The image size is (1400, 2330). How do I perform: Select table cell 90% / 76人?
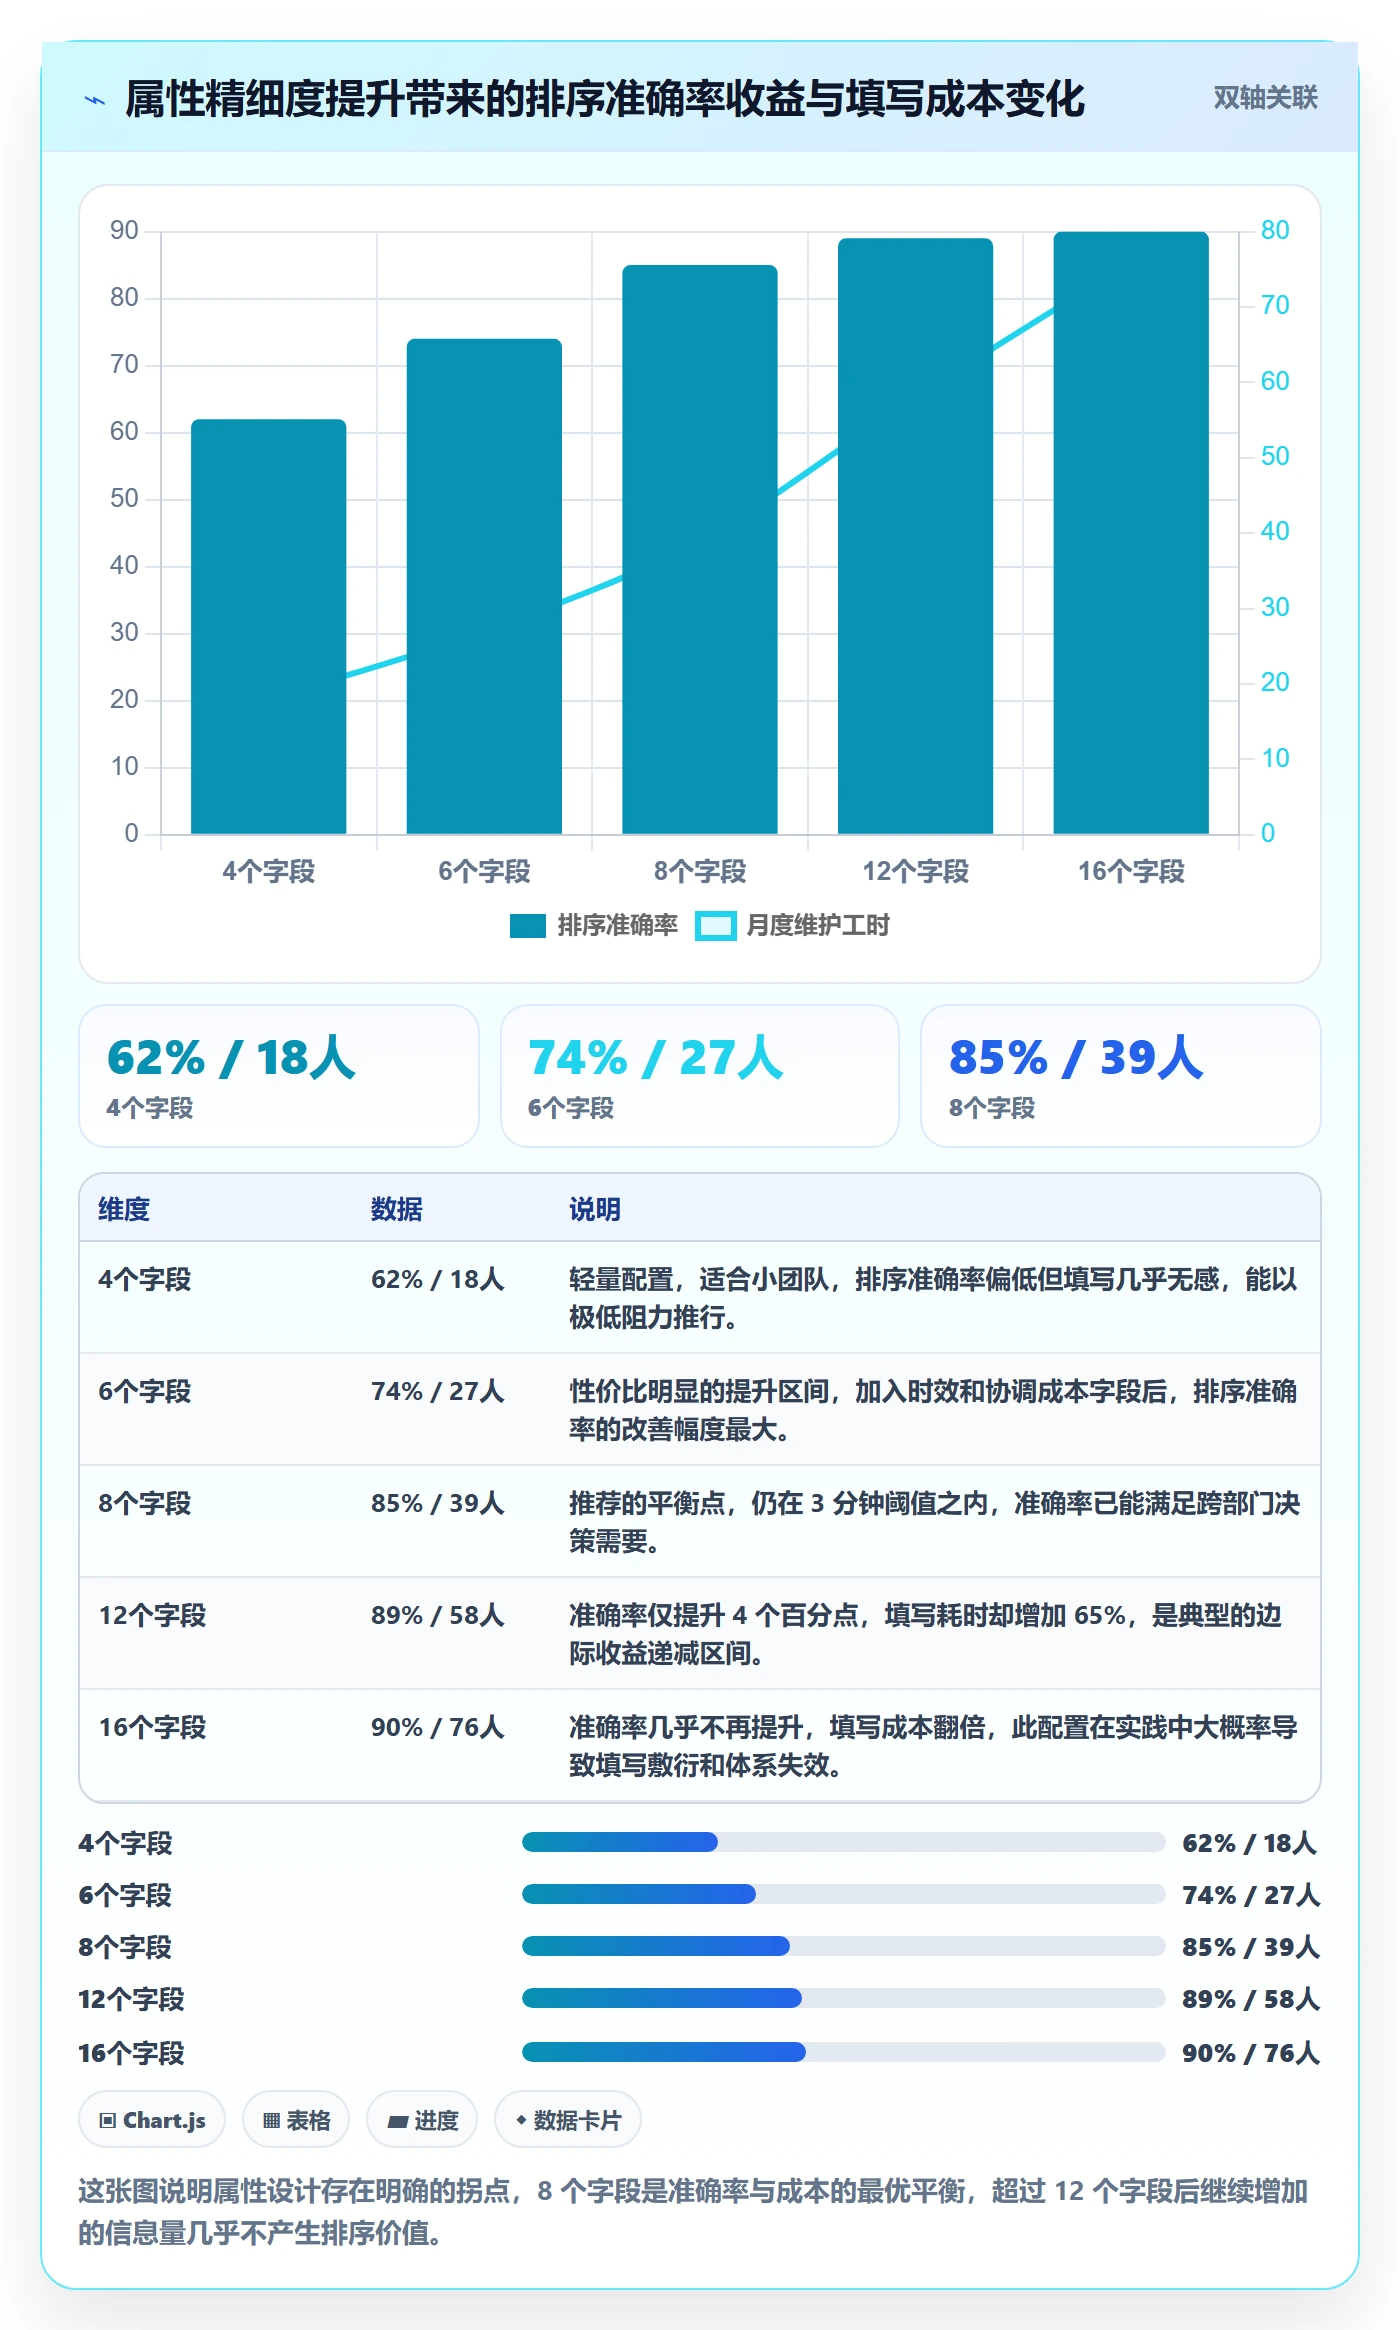point(438,1727)
